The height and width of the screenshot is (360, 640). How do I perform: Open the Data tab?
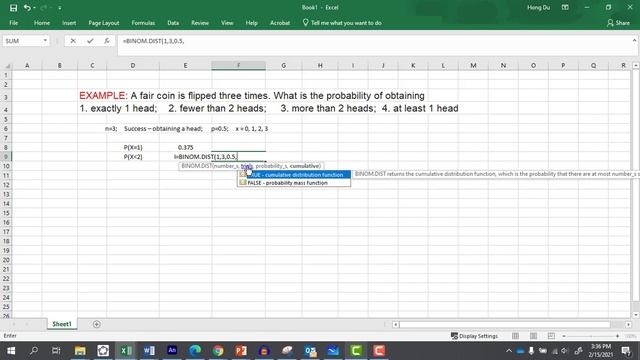tap(173, 23)
